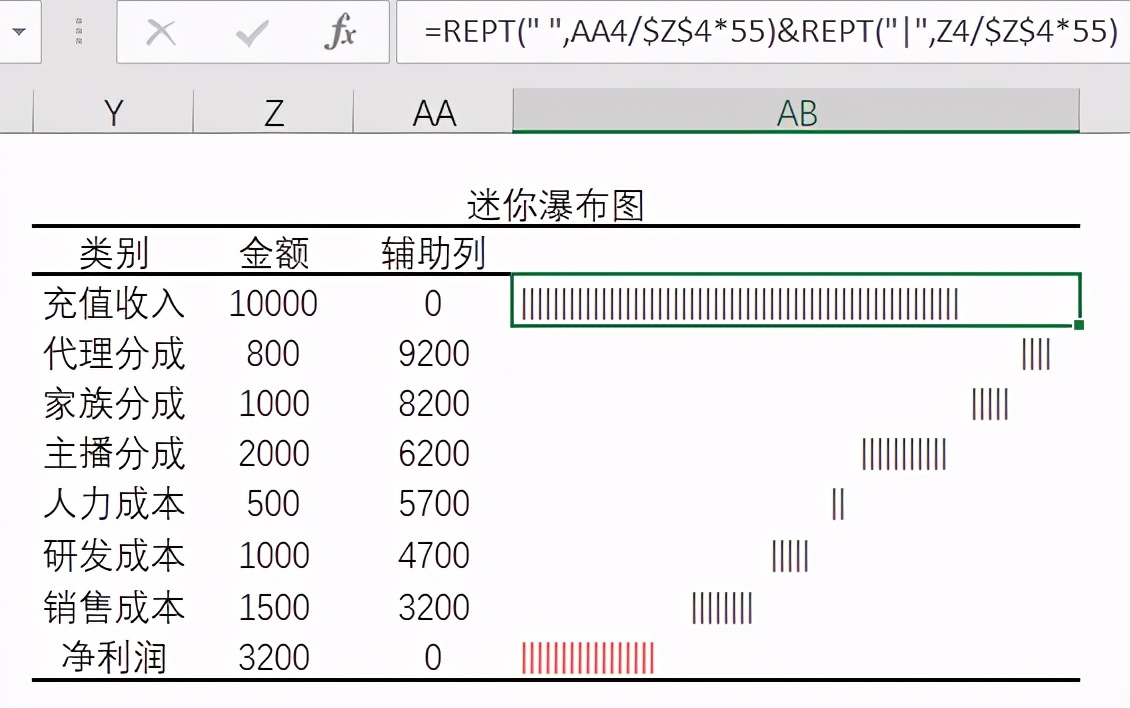This screenshot has width=1130, height=708.
Task: Select 辅助列 cell showing 3200
Action: [434, 607]
